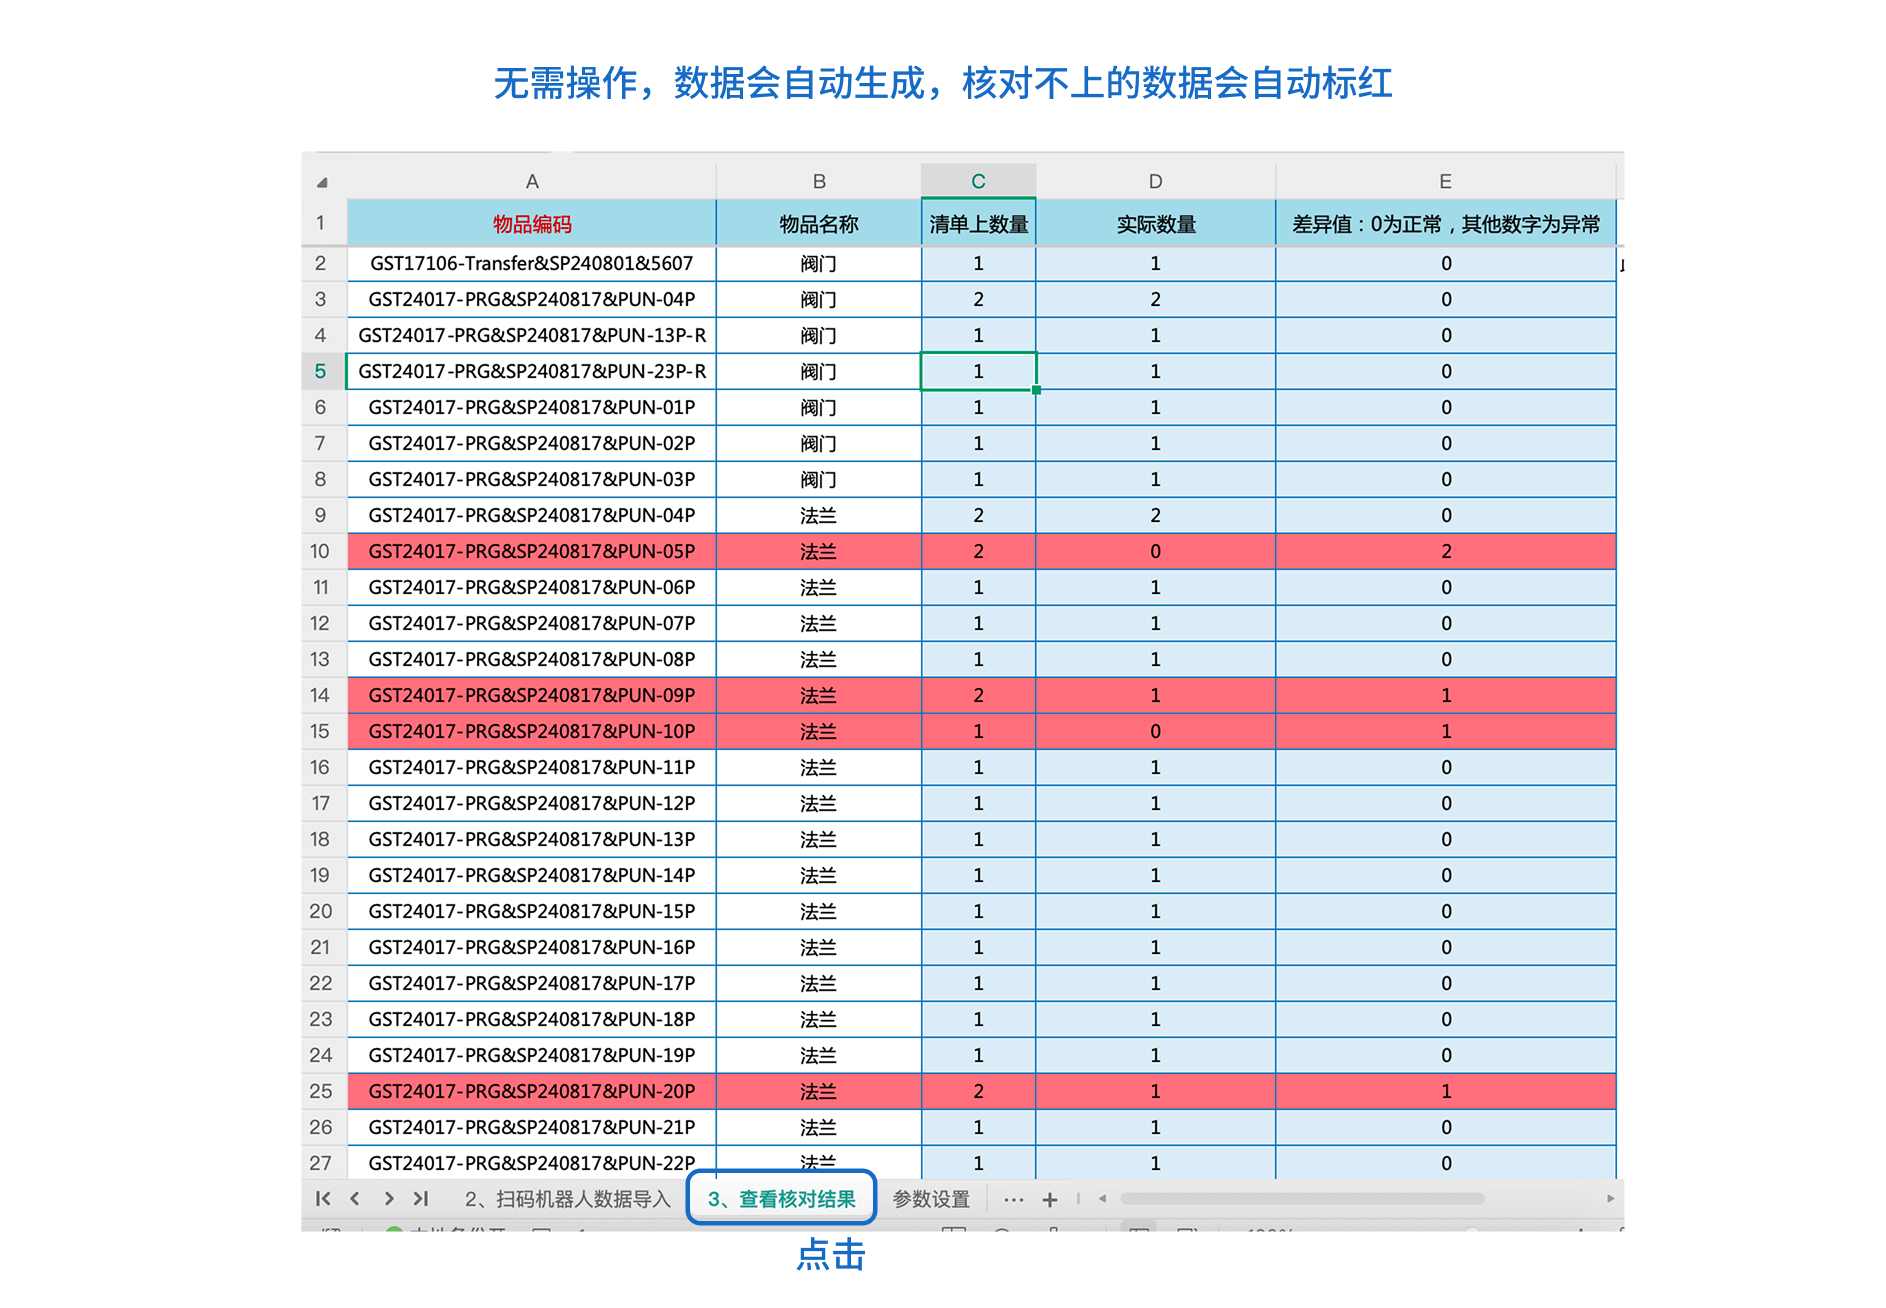
Task: Click the difference value 2 in row 10
Action: 1445,551
